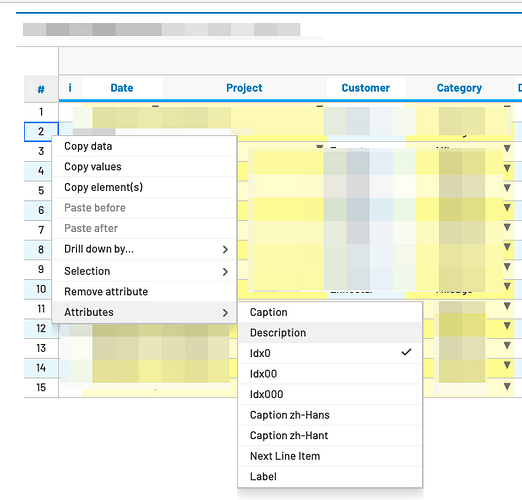Select Idx00 attribute
Screen dimensions: 522x500
click(x=330, y=374)
